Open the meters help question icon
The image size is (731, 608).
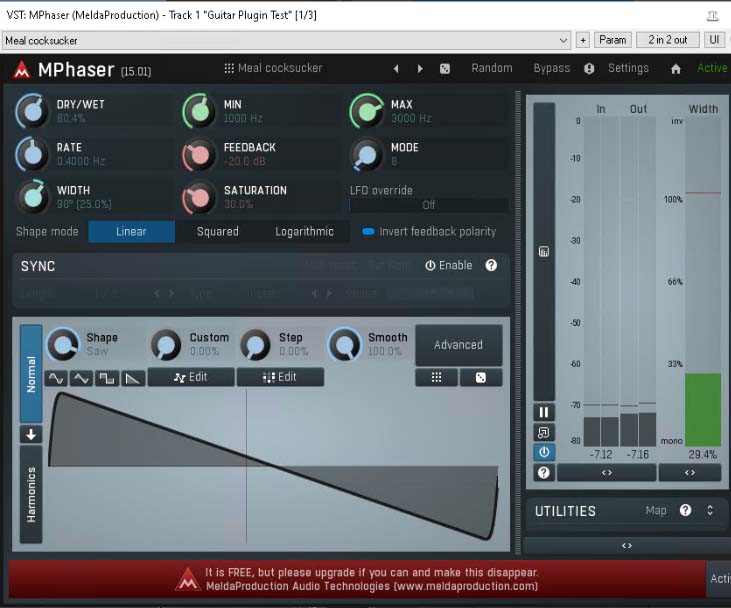point(544,473)
